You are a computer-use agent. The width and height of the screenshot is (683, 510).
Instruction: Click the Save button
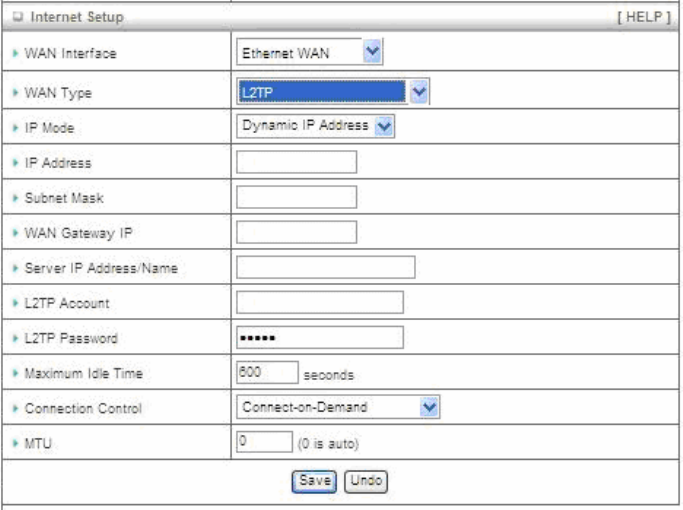[314, 482]
